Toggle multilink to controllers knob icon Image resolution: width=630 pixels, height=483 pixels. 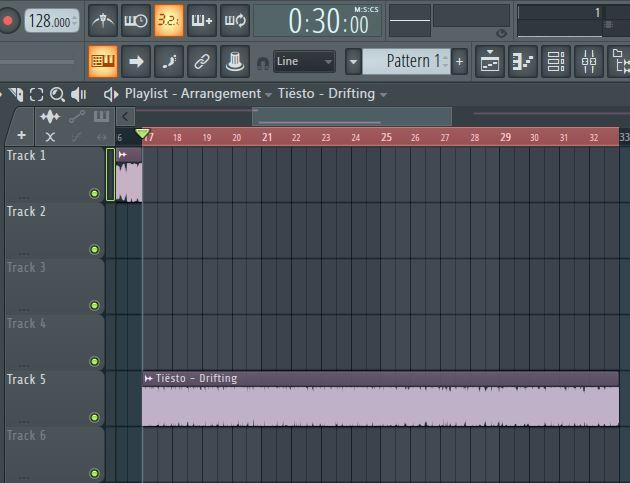pyautogui.click(x=235, y=61)
